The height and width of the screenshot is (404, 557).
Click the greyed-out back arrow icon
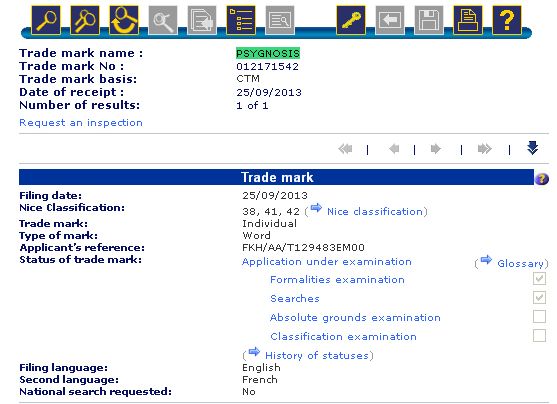(390, 20)
